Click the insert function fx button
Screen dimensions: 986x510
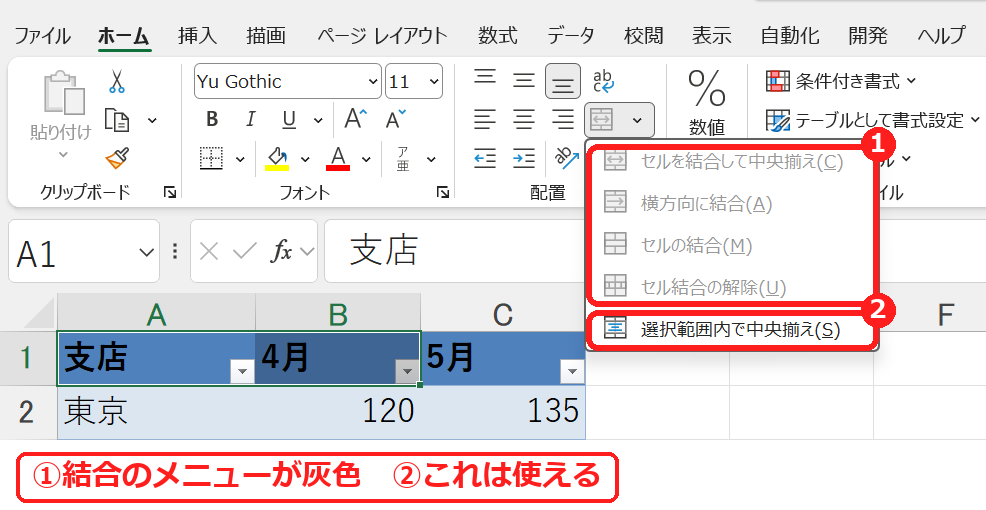[282, 252]
